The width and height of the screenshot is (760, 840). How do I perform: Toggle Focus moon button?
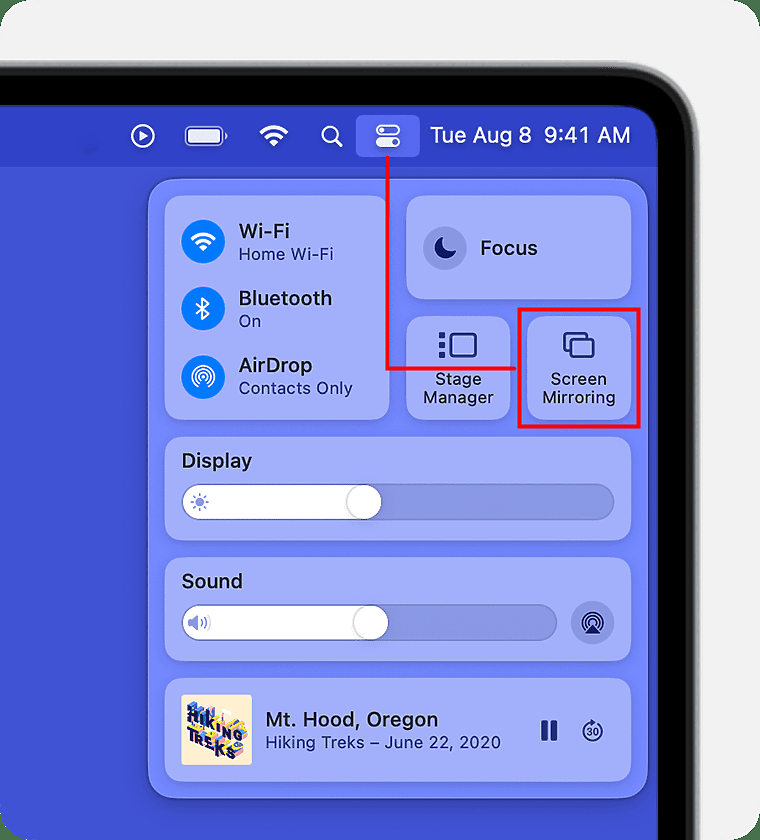coord(445,248)
